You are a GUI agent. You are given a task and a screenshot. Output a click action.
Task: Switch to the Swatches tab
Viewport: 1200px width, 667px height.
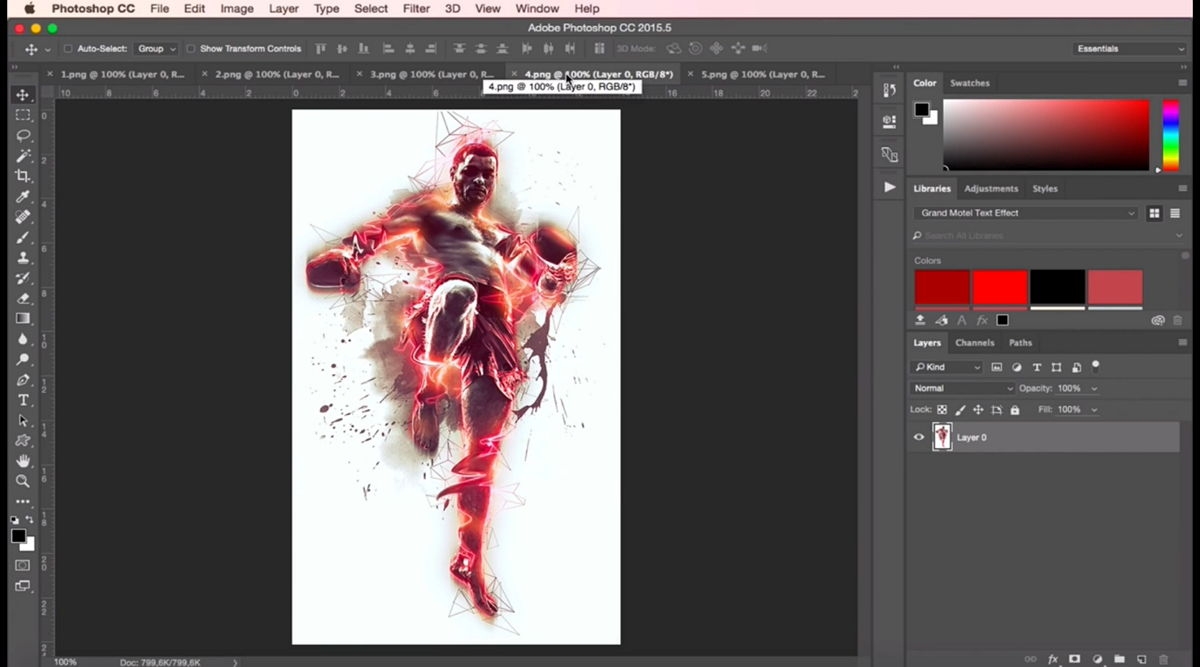[x=969, y=83]
